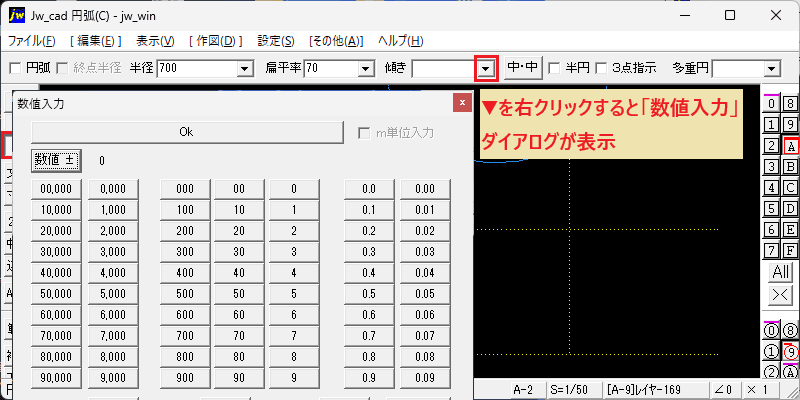This screenshot has width=800, height=400.
Task: Toggle the m単位入力 checkbox
Action: coord(364,133)
